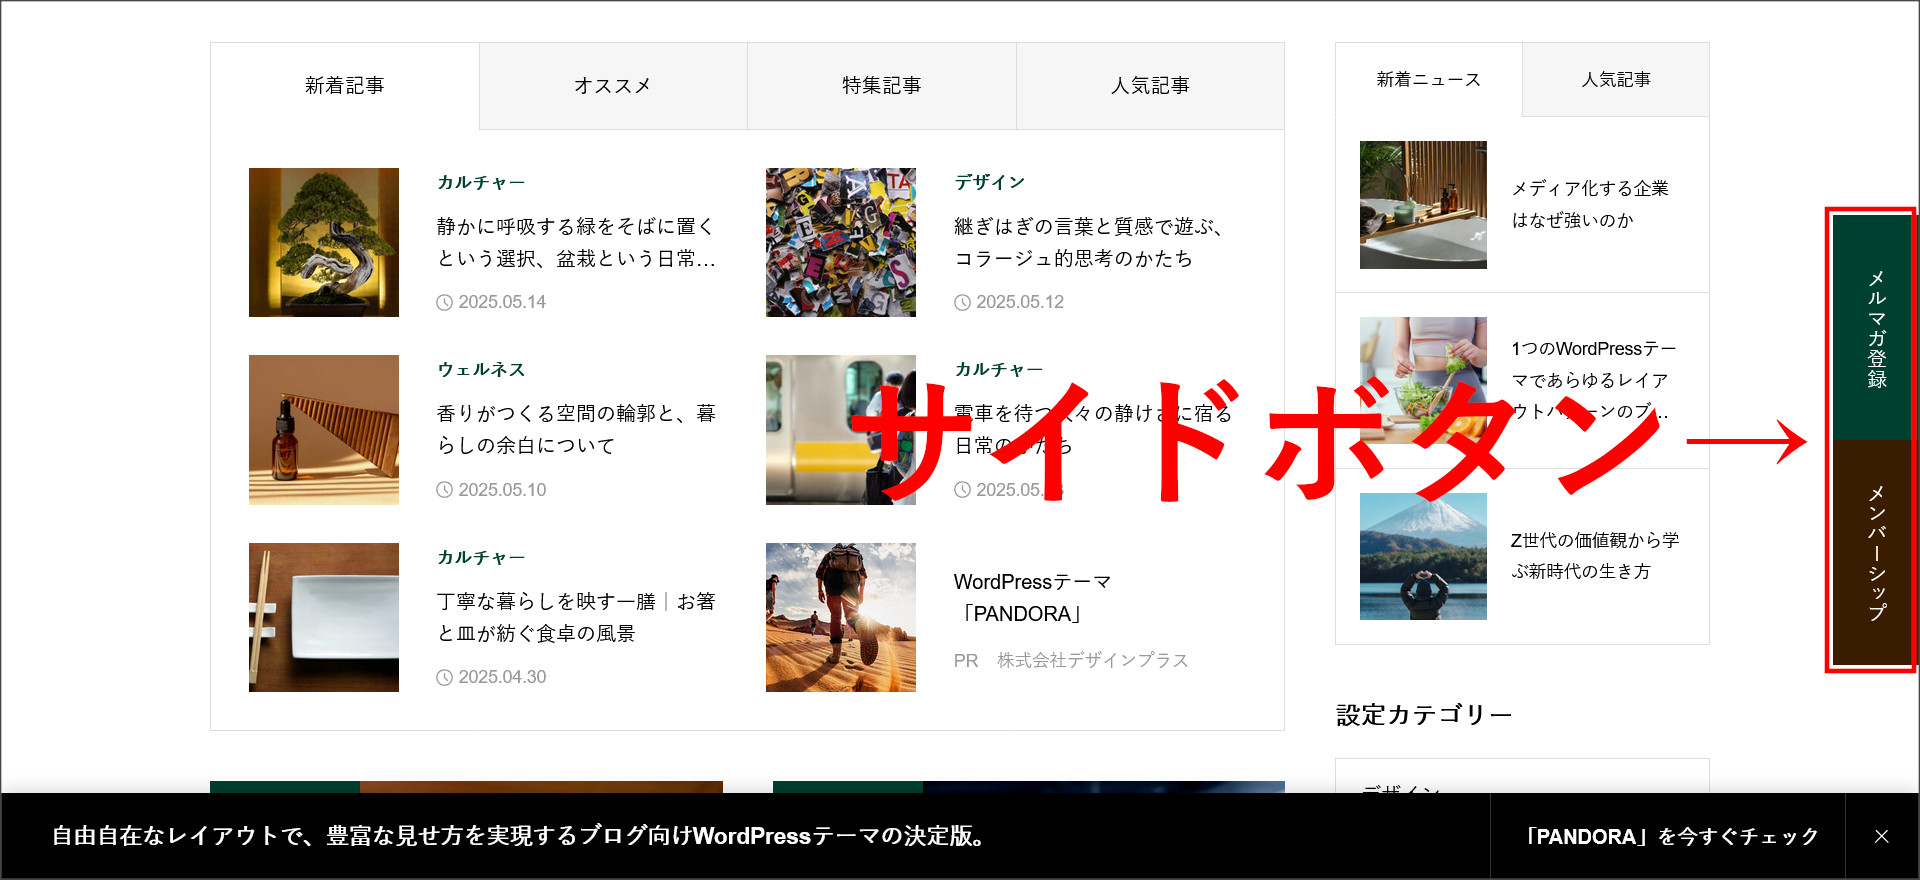Open the 特集記事 tab
This screenshot has height=880, width=1920.
pyautogui.click(x=881, y=86)
